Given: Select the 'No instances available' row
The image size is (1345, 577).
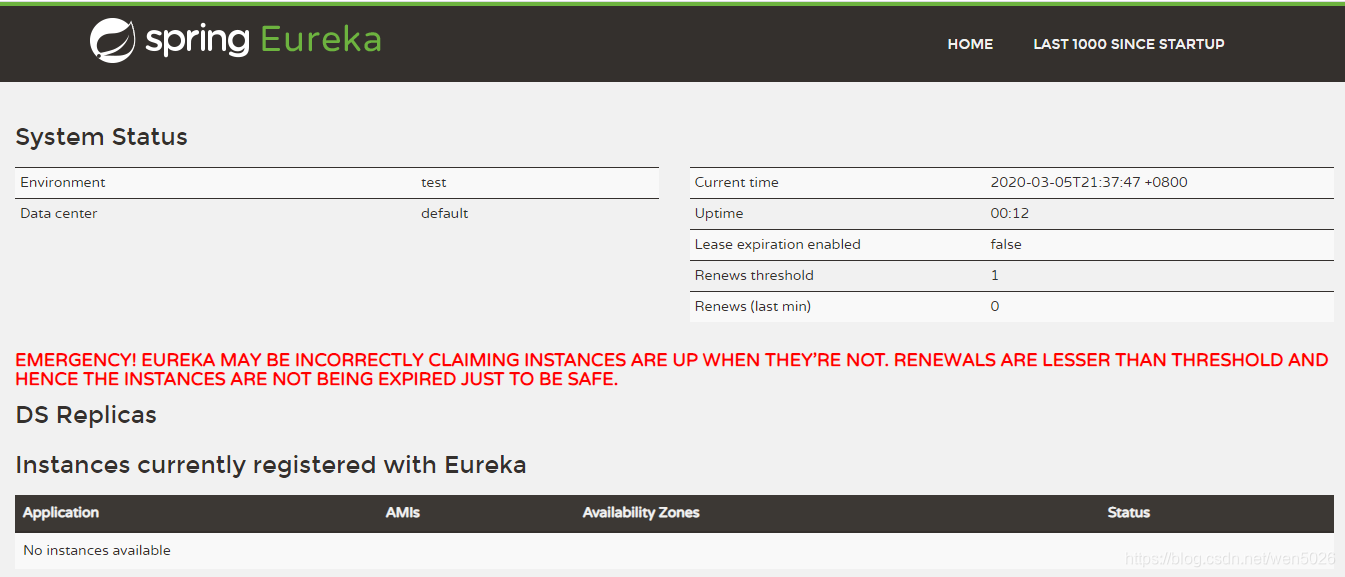Looking at the screenshot, I should tap(674, 550).
